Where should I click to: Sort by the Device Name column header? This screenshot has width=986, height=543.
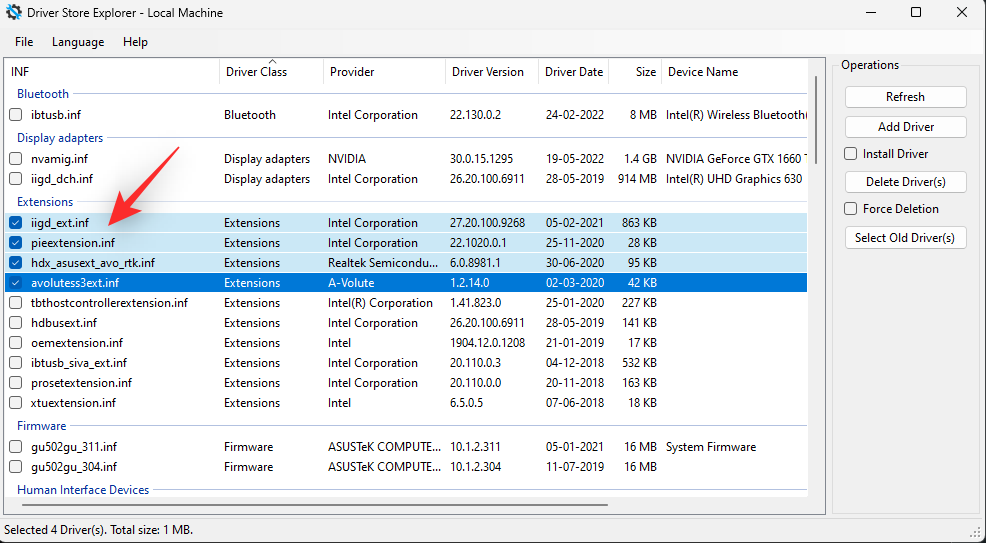(734, 72)
